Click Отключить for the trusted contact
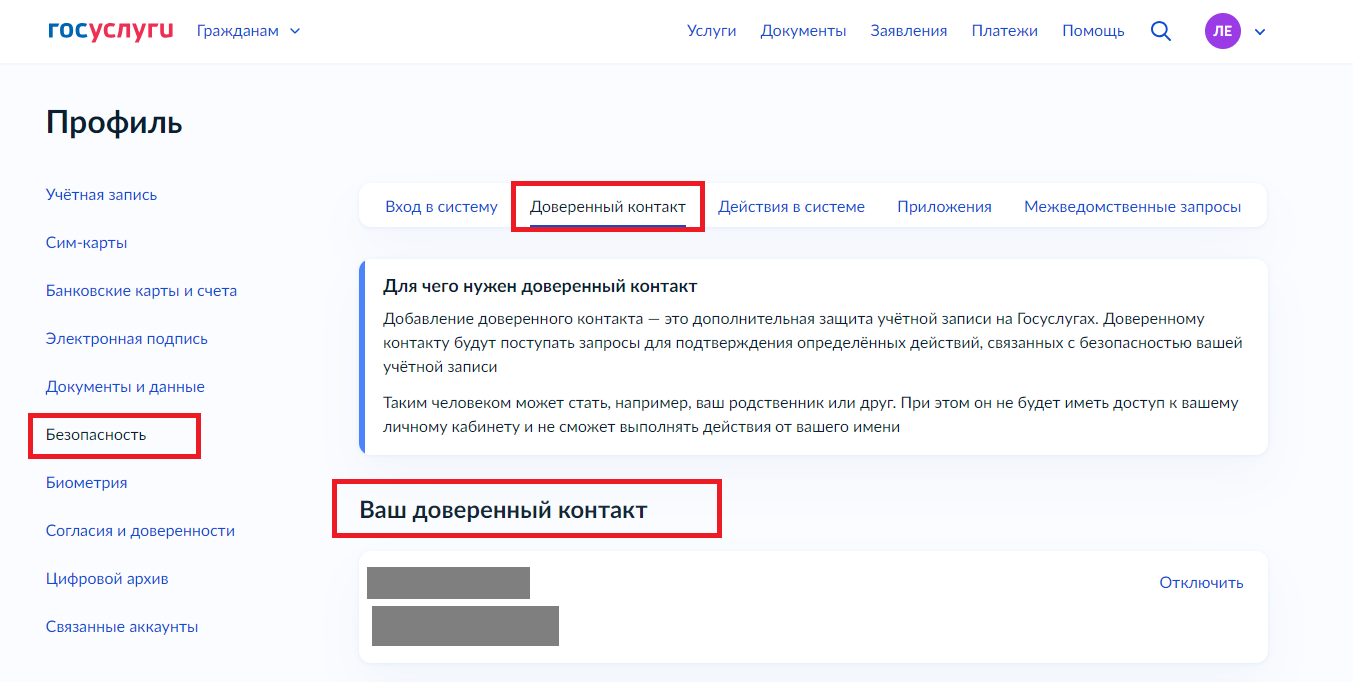 1201,582
